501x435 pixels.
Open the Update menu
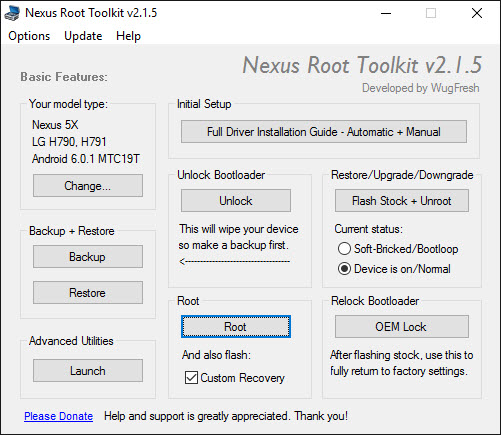point(83,36)
